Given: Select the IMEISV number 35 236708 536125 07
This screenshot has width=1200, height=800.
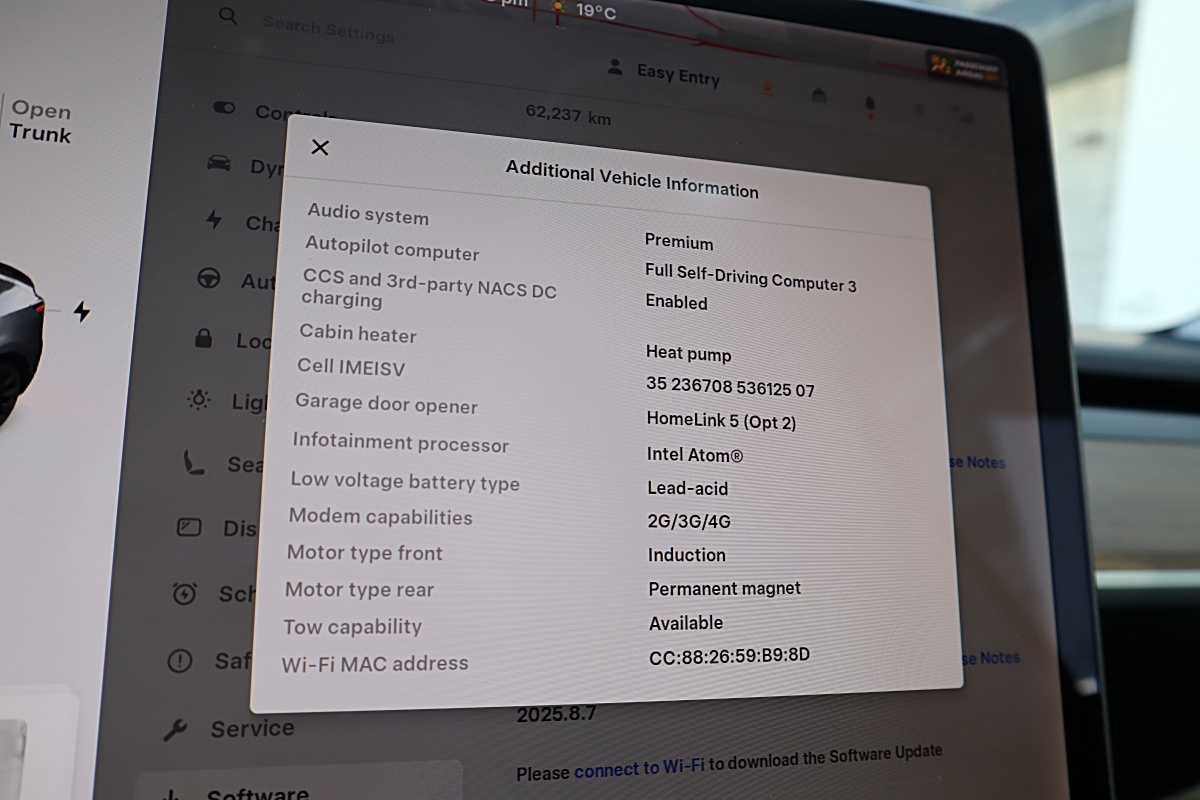Looking at the screenshot, I should [x=731, y=388].
